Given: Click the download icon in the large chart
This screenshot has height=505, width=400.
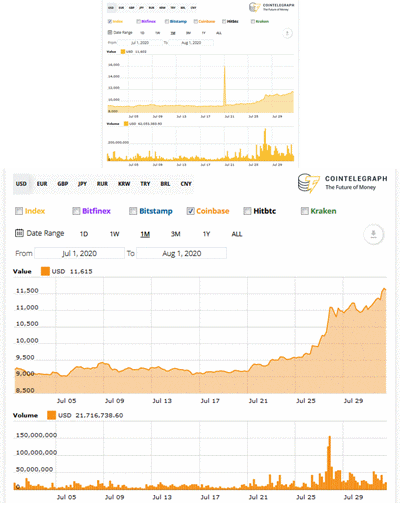Looking at the screenshot, I should coord(373,234).
